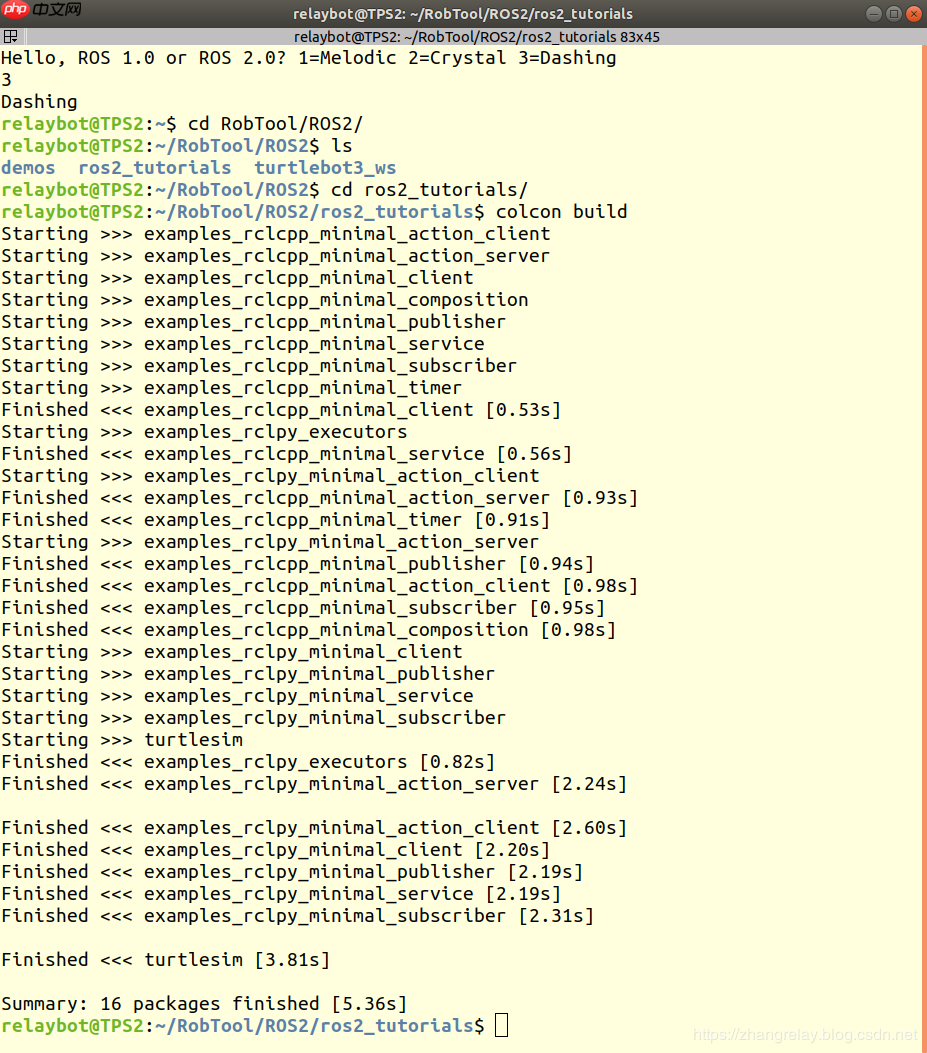927x1053 pixels.
Task: Click the turtlebot3_ws directory name
Action: coord(325,168)
